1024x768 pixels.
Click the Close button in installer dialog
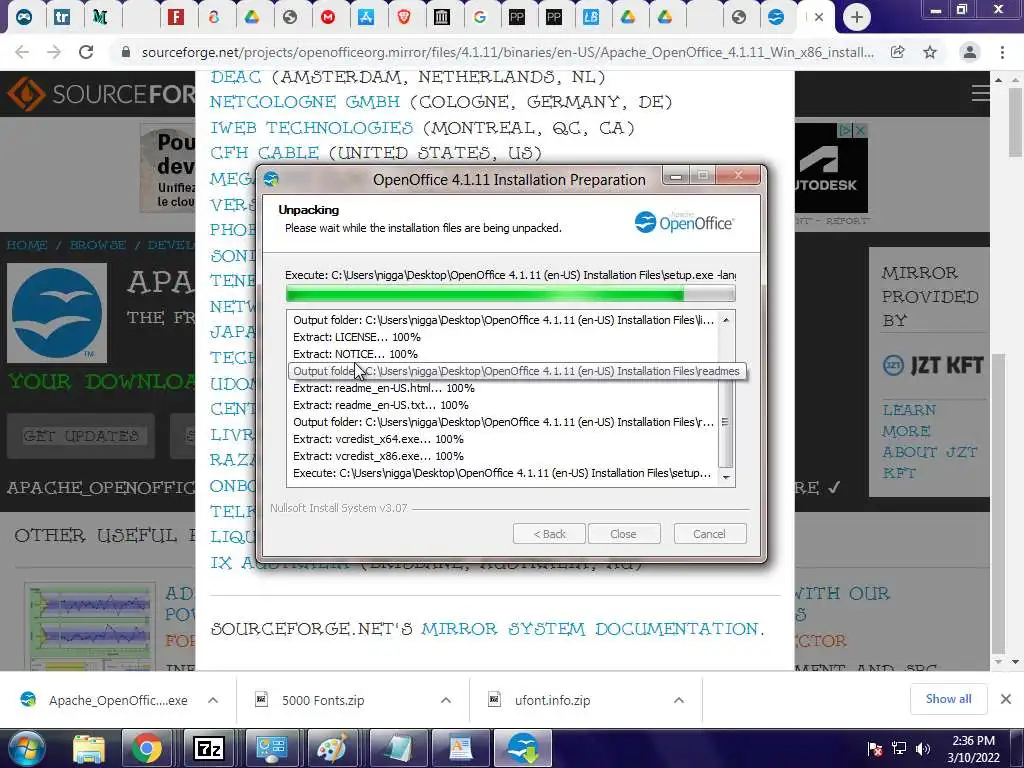coord(624,534)
